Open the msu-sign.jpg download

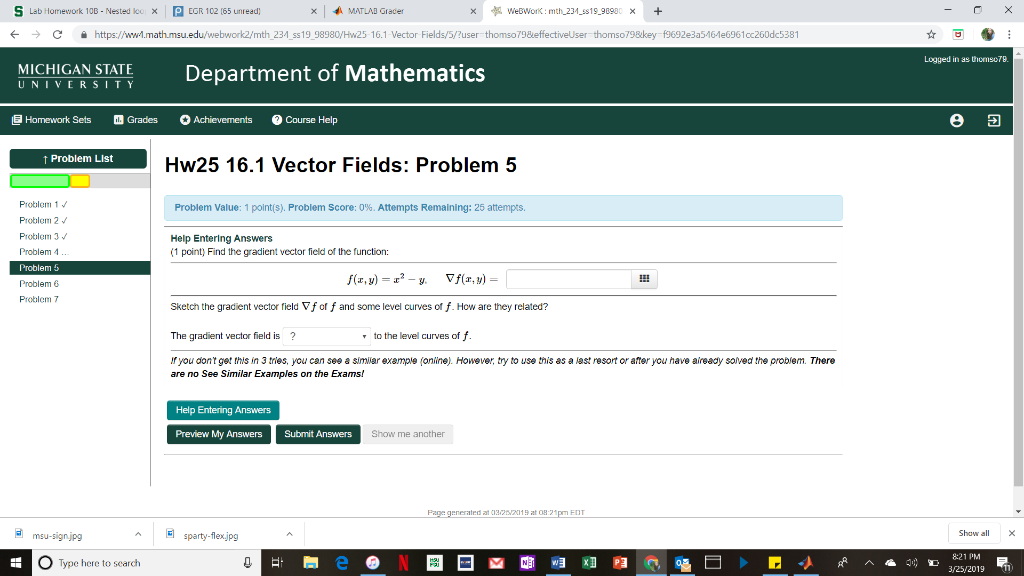(57, 536)
